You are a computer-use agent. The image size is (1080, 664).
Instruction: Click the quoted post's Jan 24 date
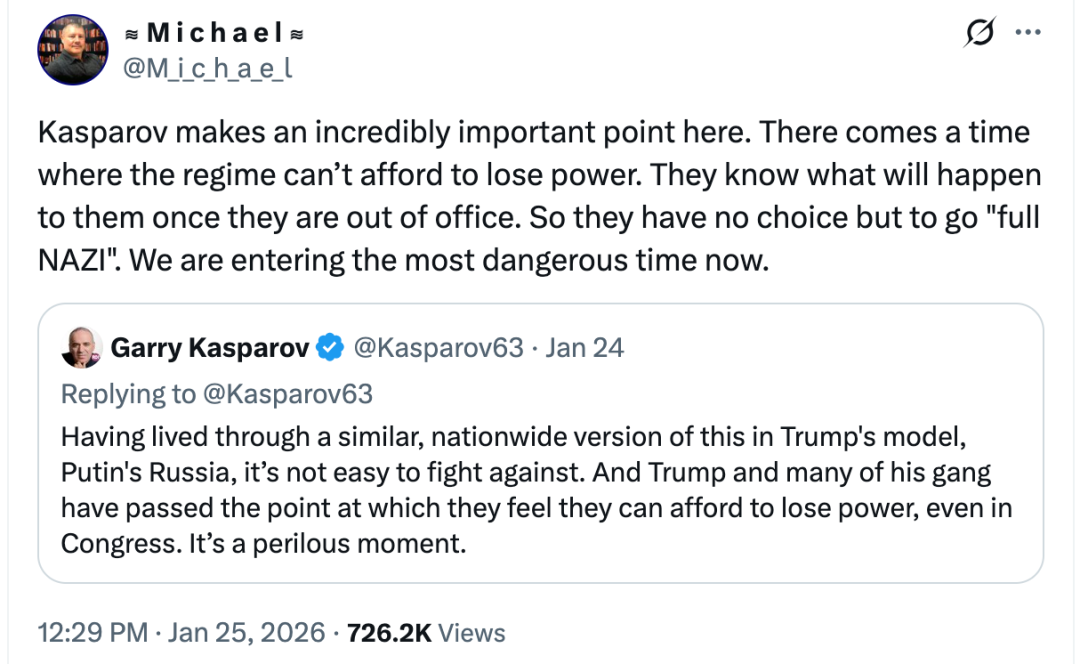coord(585,347)
